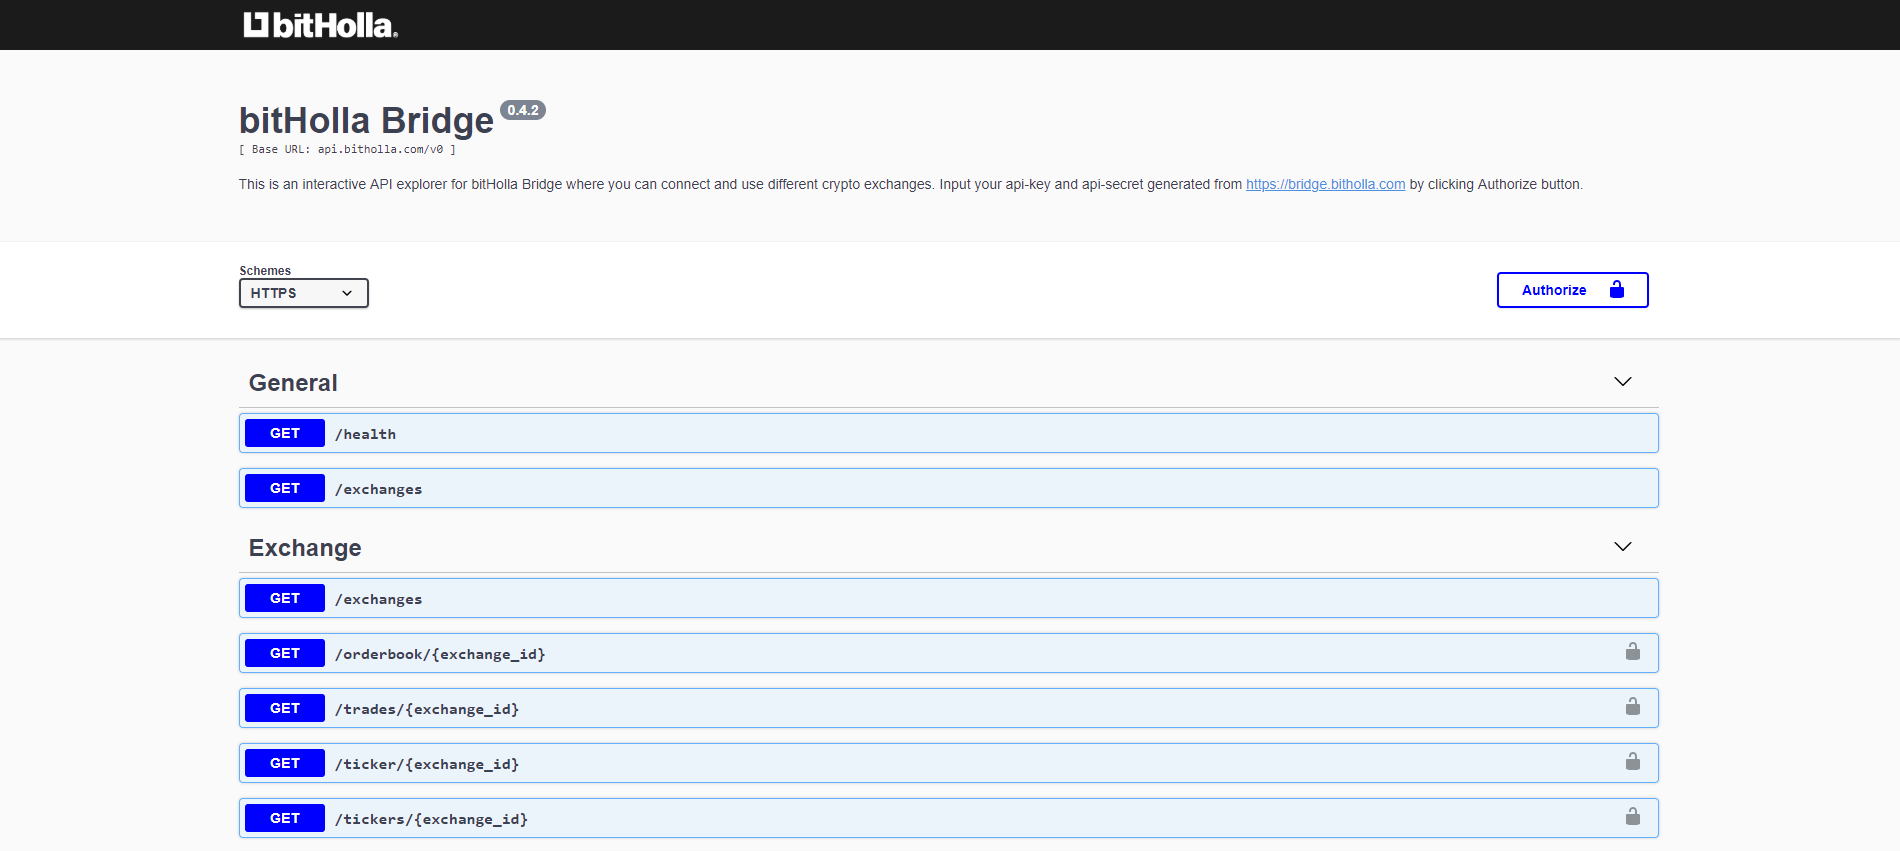Collapse the Exchange section chevron
Image resolution: width=1900 pixels, height=851 pixels.
pos(1622,547)
